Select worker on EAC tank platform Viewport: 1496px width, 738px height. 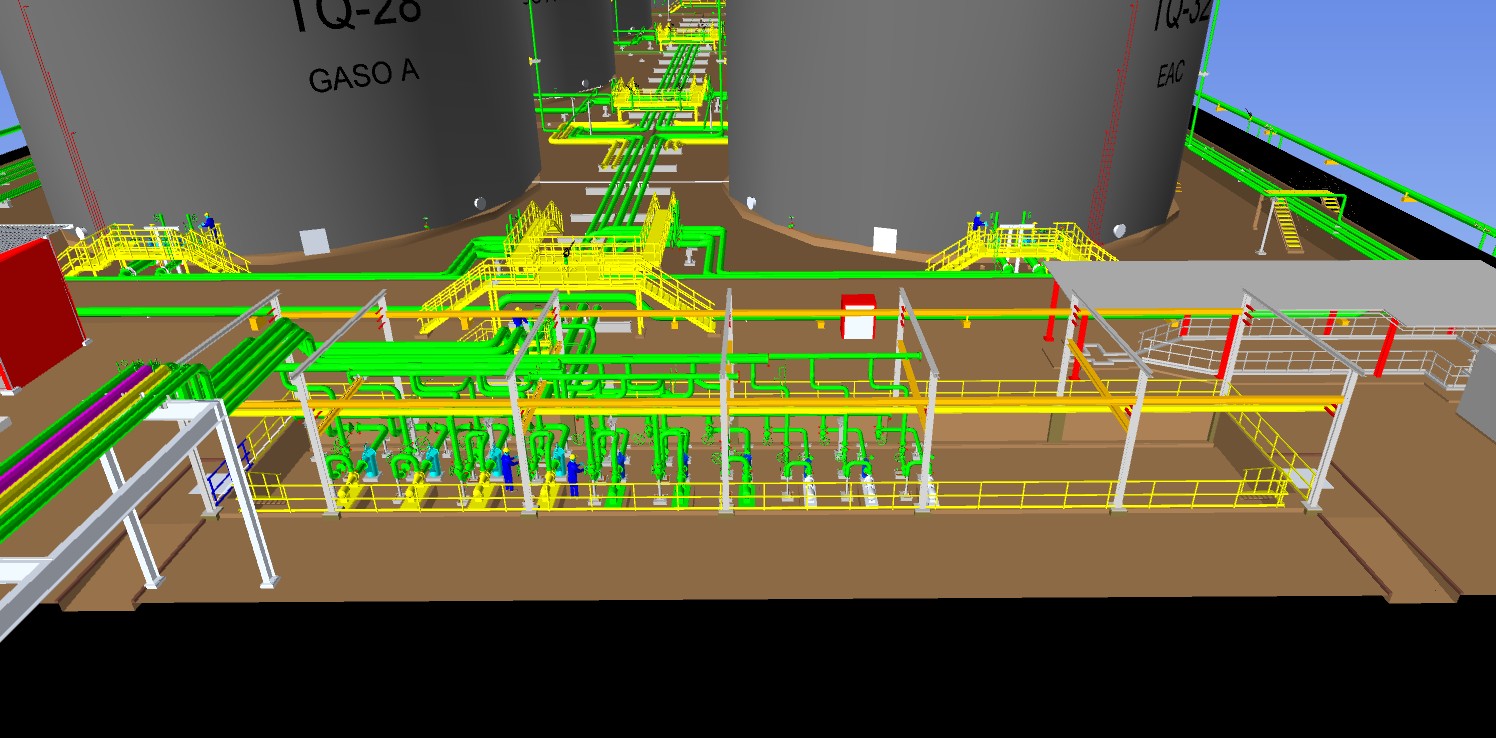[x=978, y=223]
